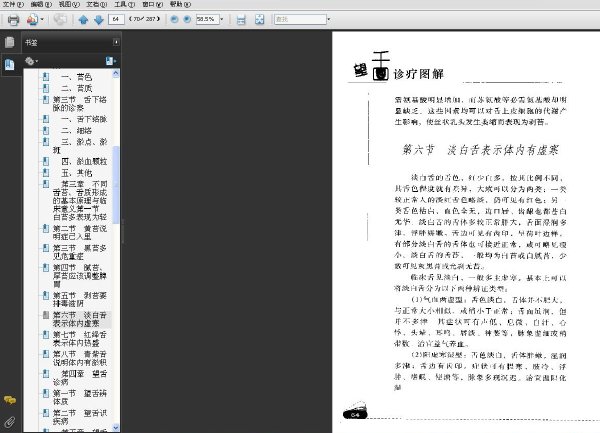
Task: Select bookmark 五、其他
Action: pyautogui.click(x=77, y=173)
